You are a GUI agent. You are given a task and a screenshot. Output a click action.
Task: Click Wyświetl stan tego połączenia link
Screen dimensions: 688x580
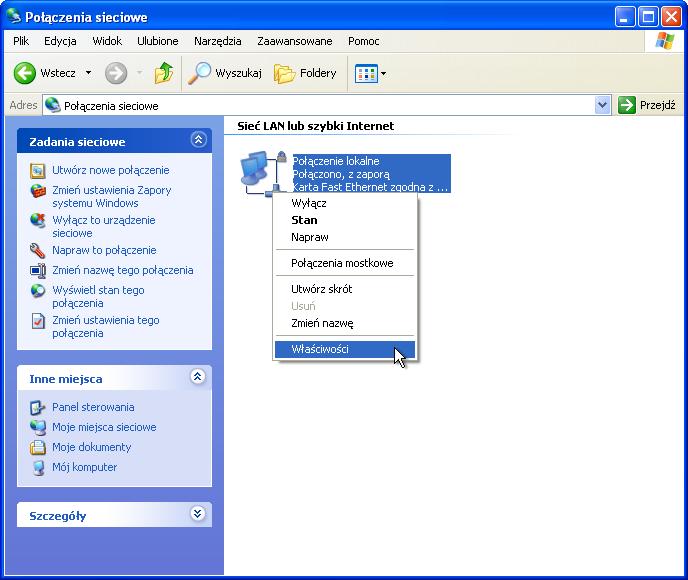click(98, 297)
